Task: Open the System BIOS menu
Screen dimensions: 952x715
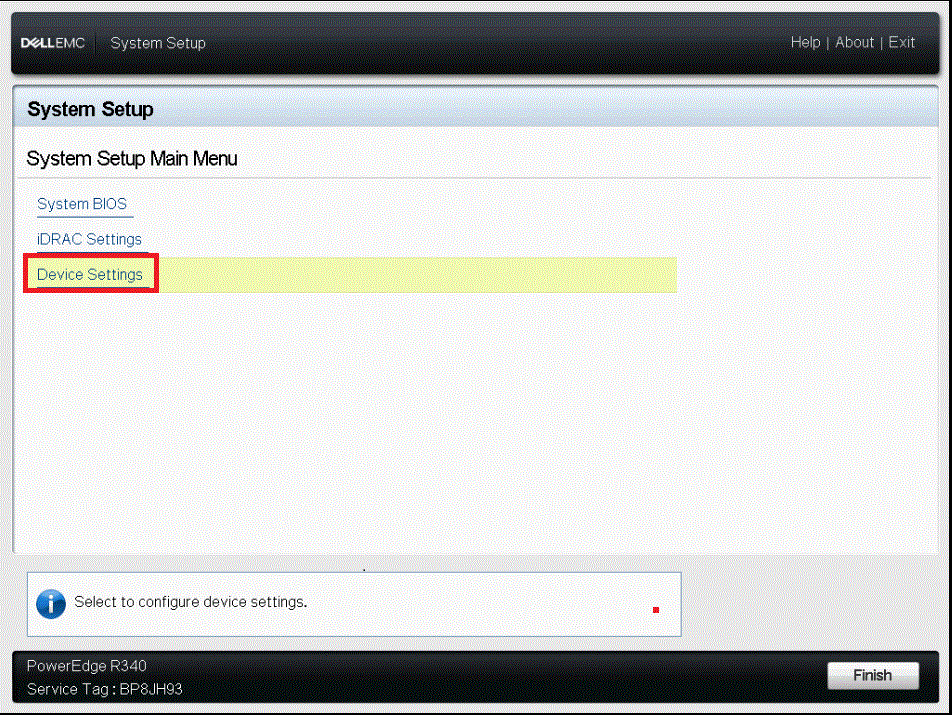Action: 82,204
